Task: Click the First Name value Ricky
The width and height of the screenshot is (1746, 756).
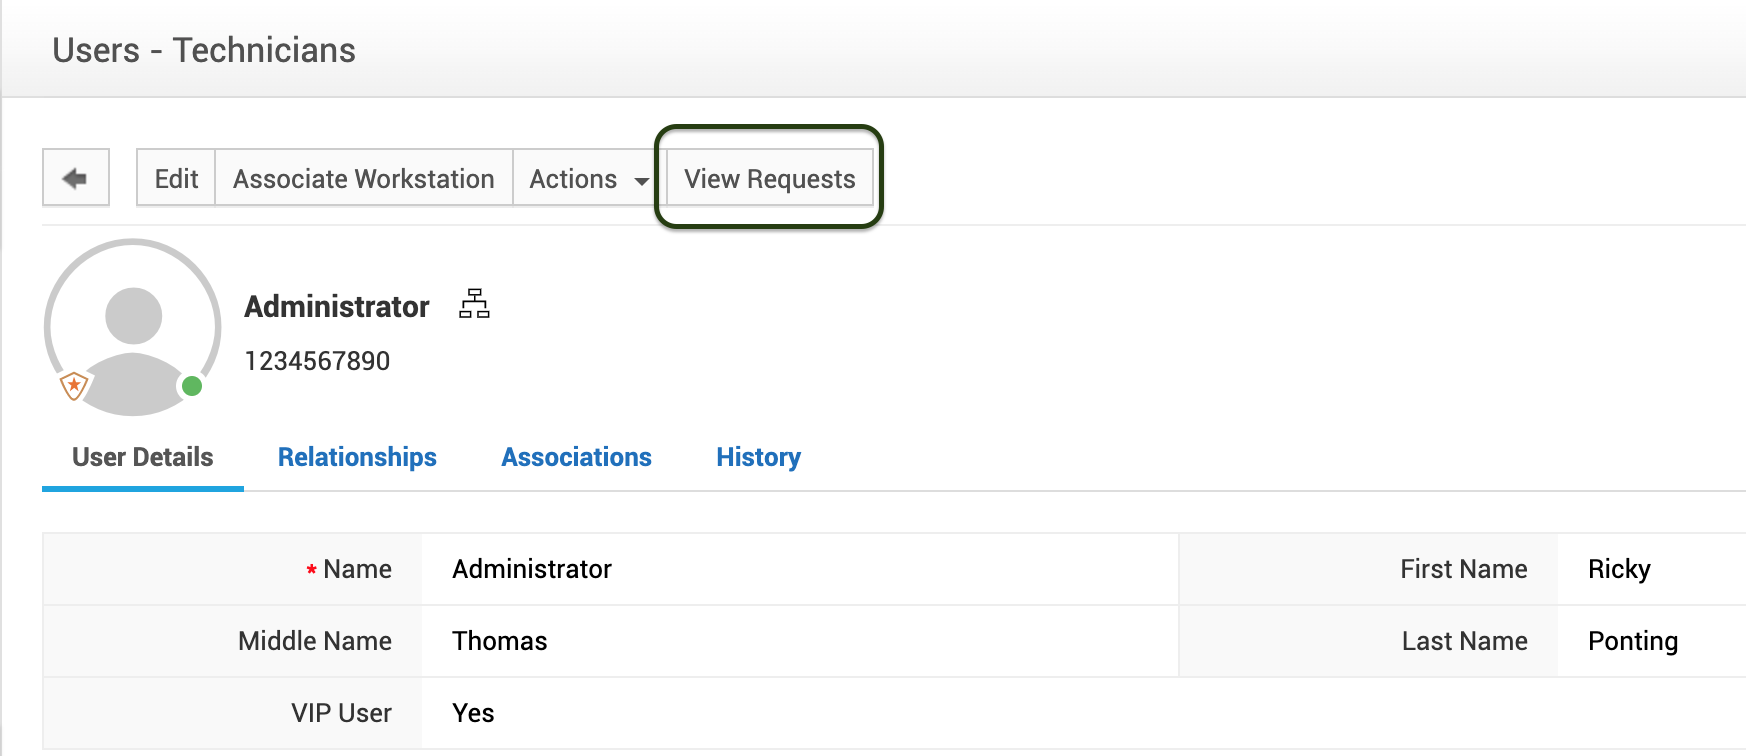Action: point(1619,569)
